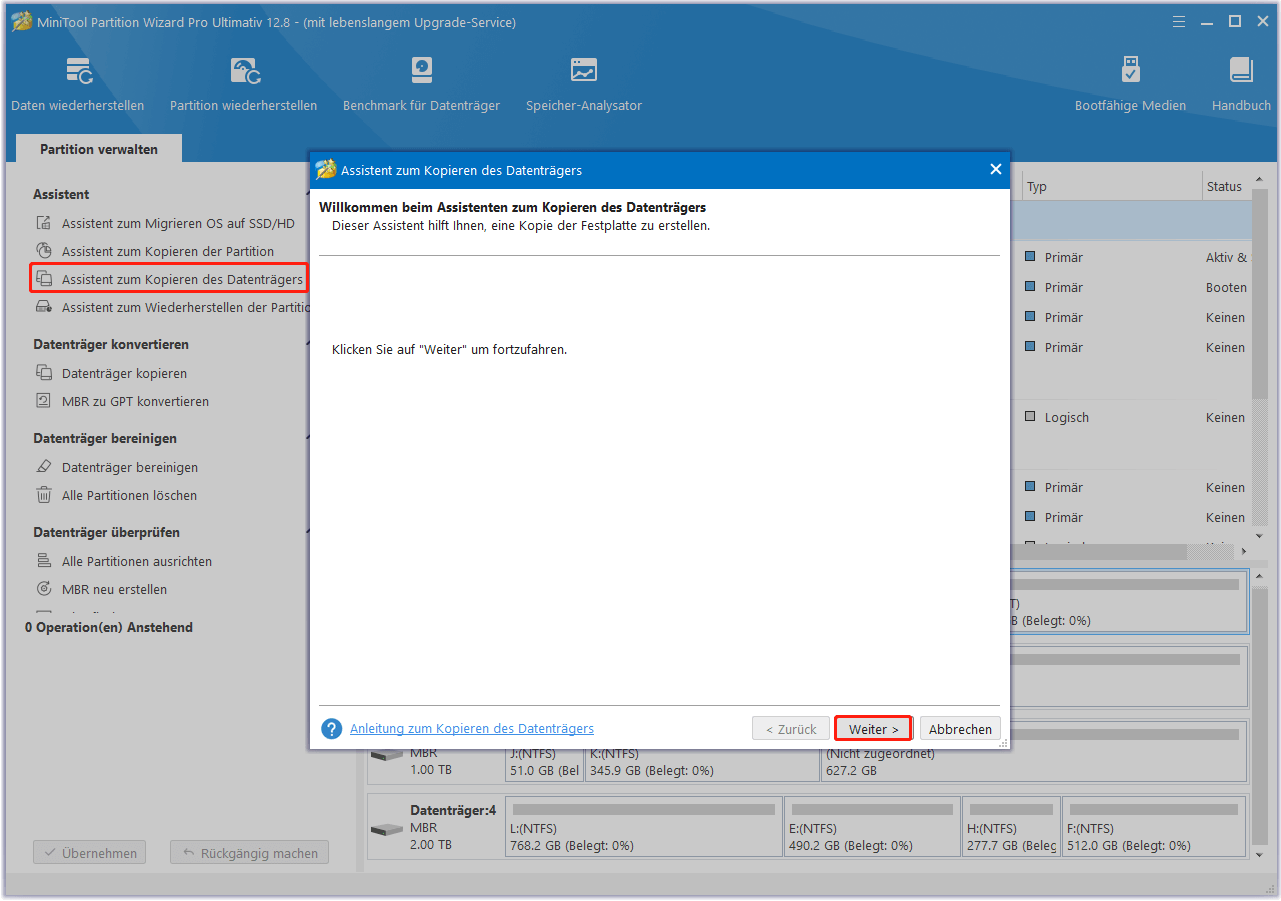1281x901 pixels.
Task: Open Daten wiederherstellen tool
Action: [x=78, y=84]
